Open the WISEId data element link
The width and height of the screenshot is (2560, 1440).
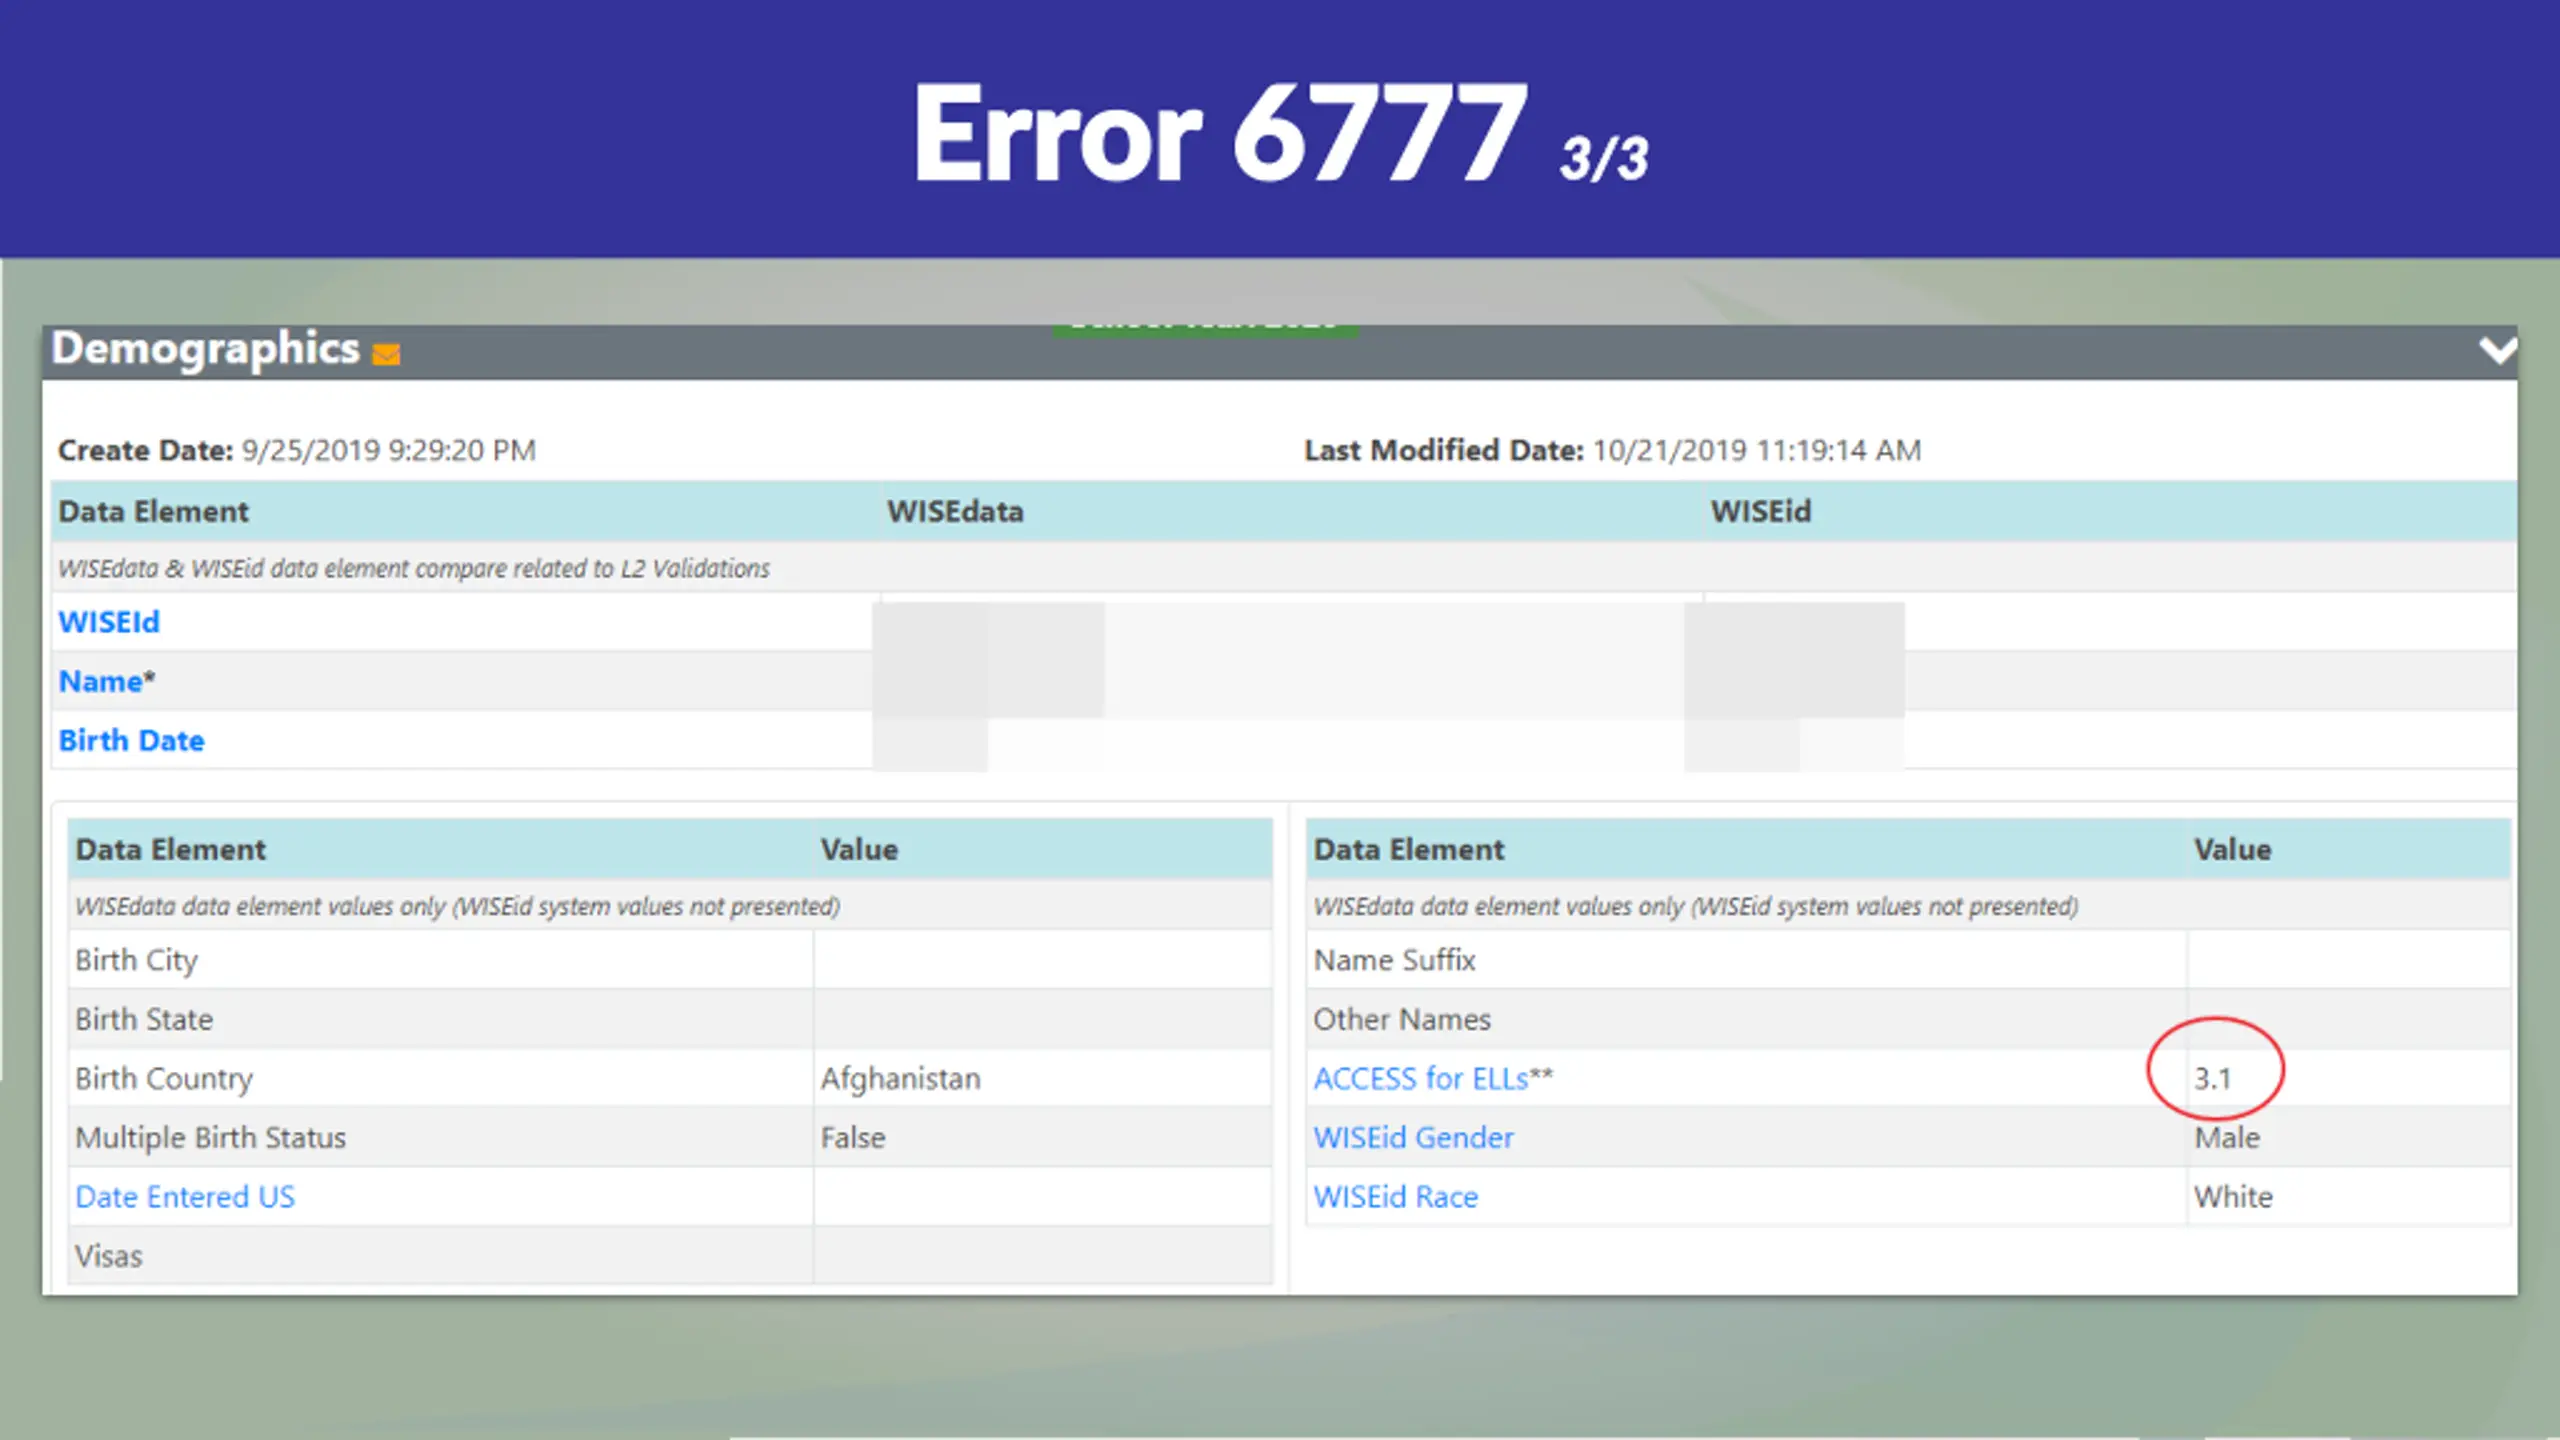tap(109, 622)
